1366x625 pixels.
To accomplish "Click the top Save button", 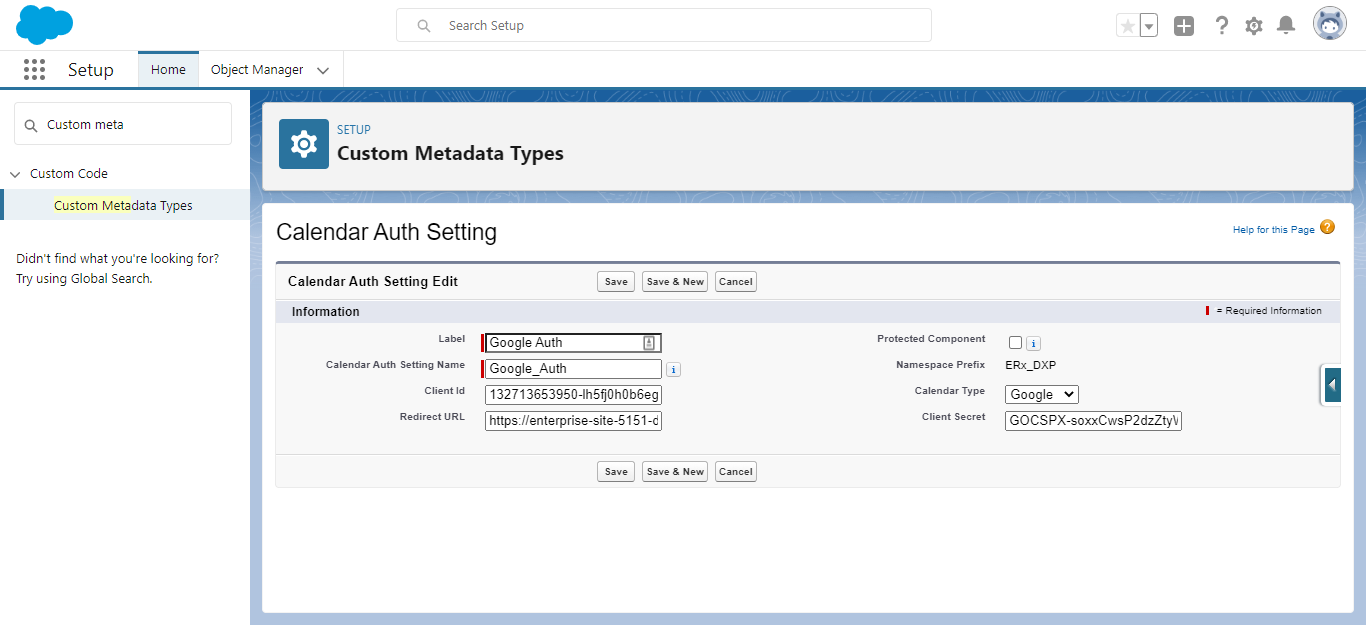I will pos(616,282).
